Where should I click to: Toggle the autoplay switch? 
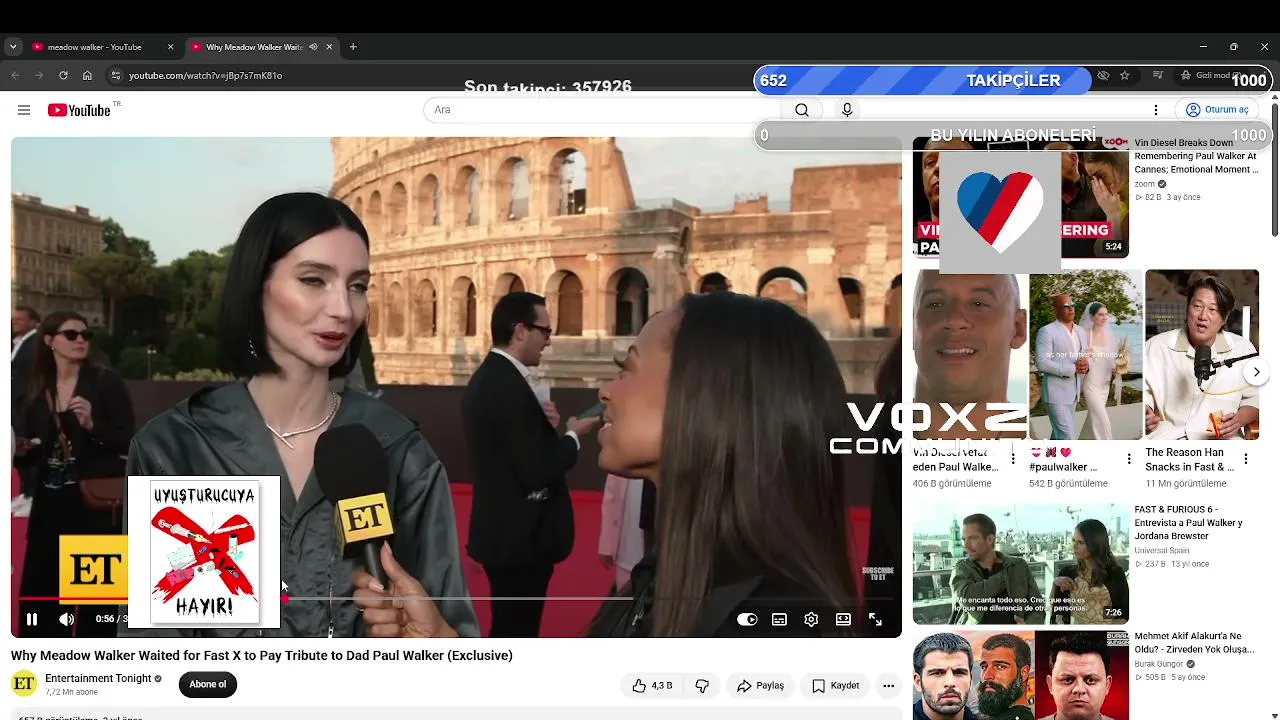[x=747, y=620]
